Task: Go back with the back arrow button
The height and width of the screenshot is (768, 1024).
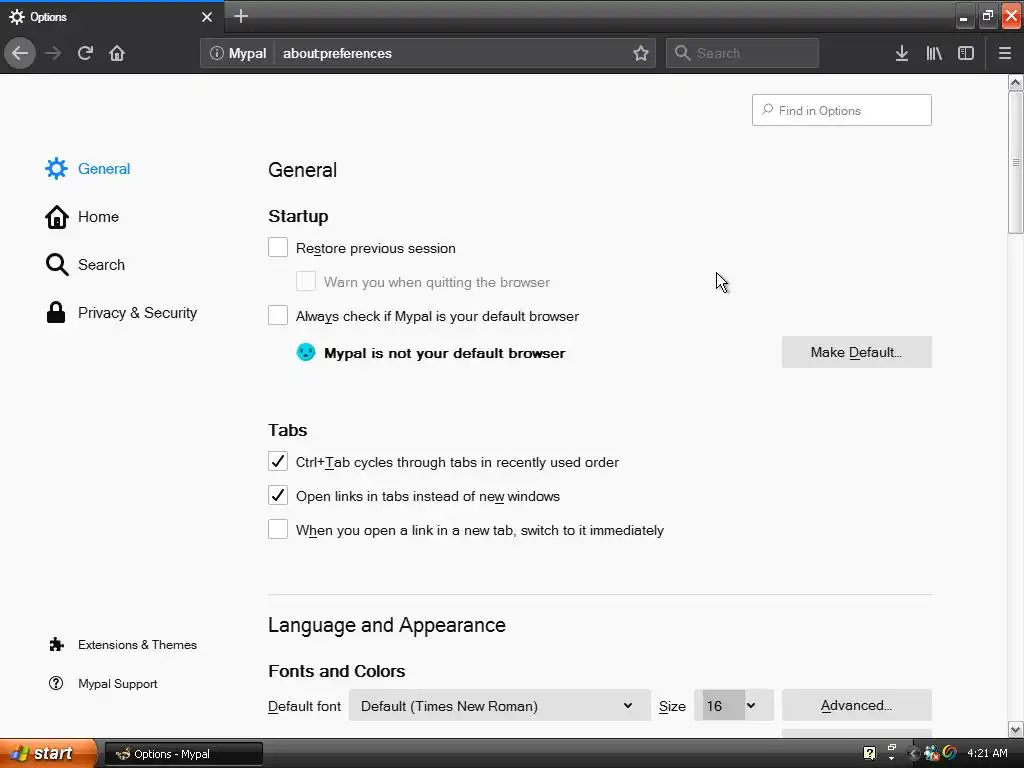Action: click(20, 53)
